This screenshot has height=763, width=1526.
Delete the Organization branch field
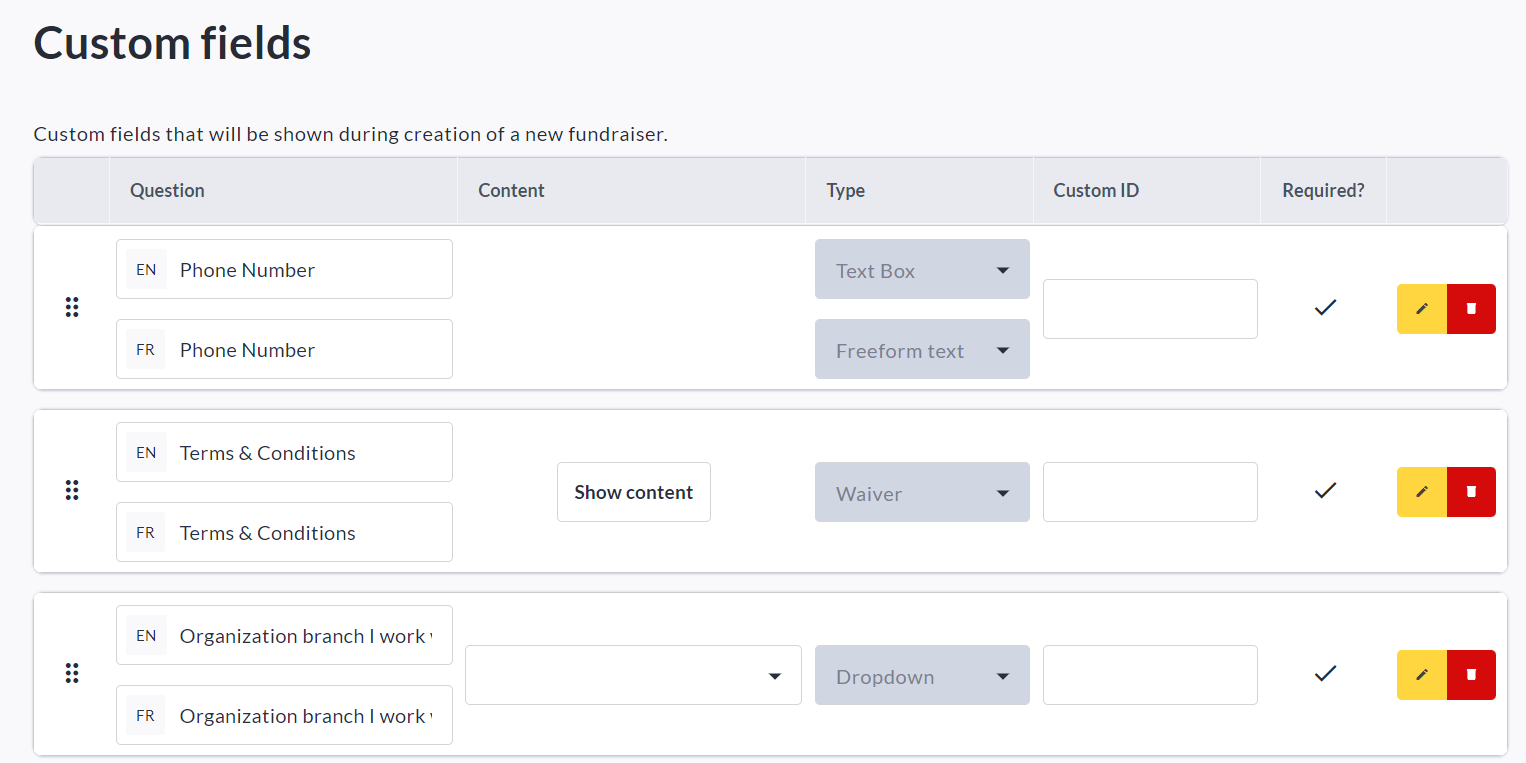point(1471,675)
